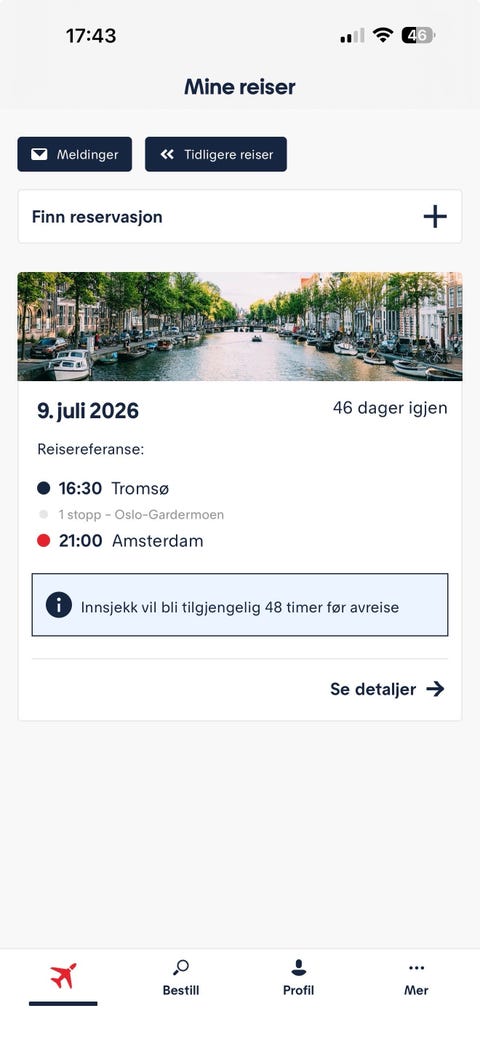
Task: Tap the info icon in check-in notice
Action: 59,605
